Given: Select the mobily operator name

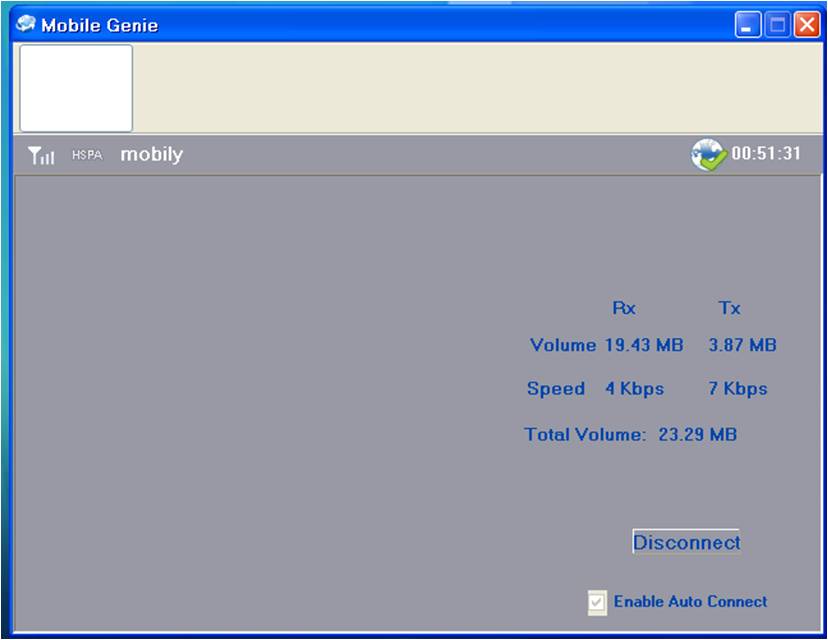Looking at the screenshot, I should tap(151, 155).
